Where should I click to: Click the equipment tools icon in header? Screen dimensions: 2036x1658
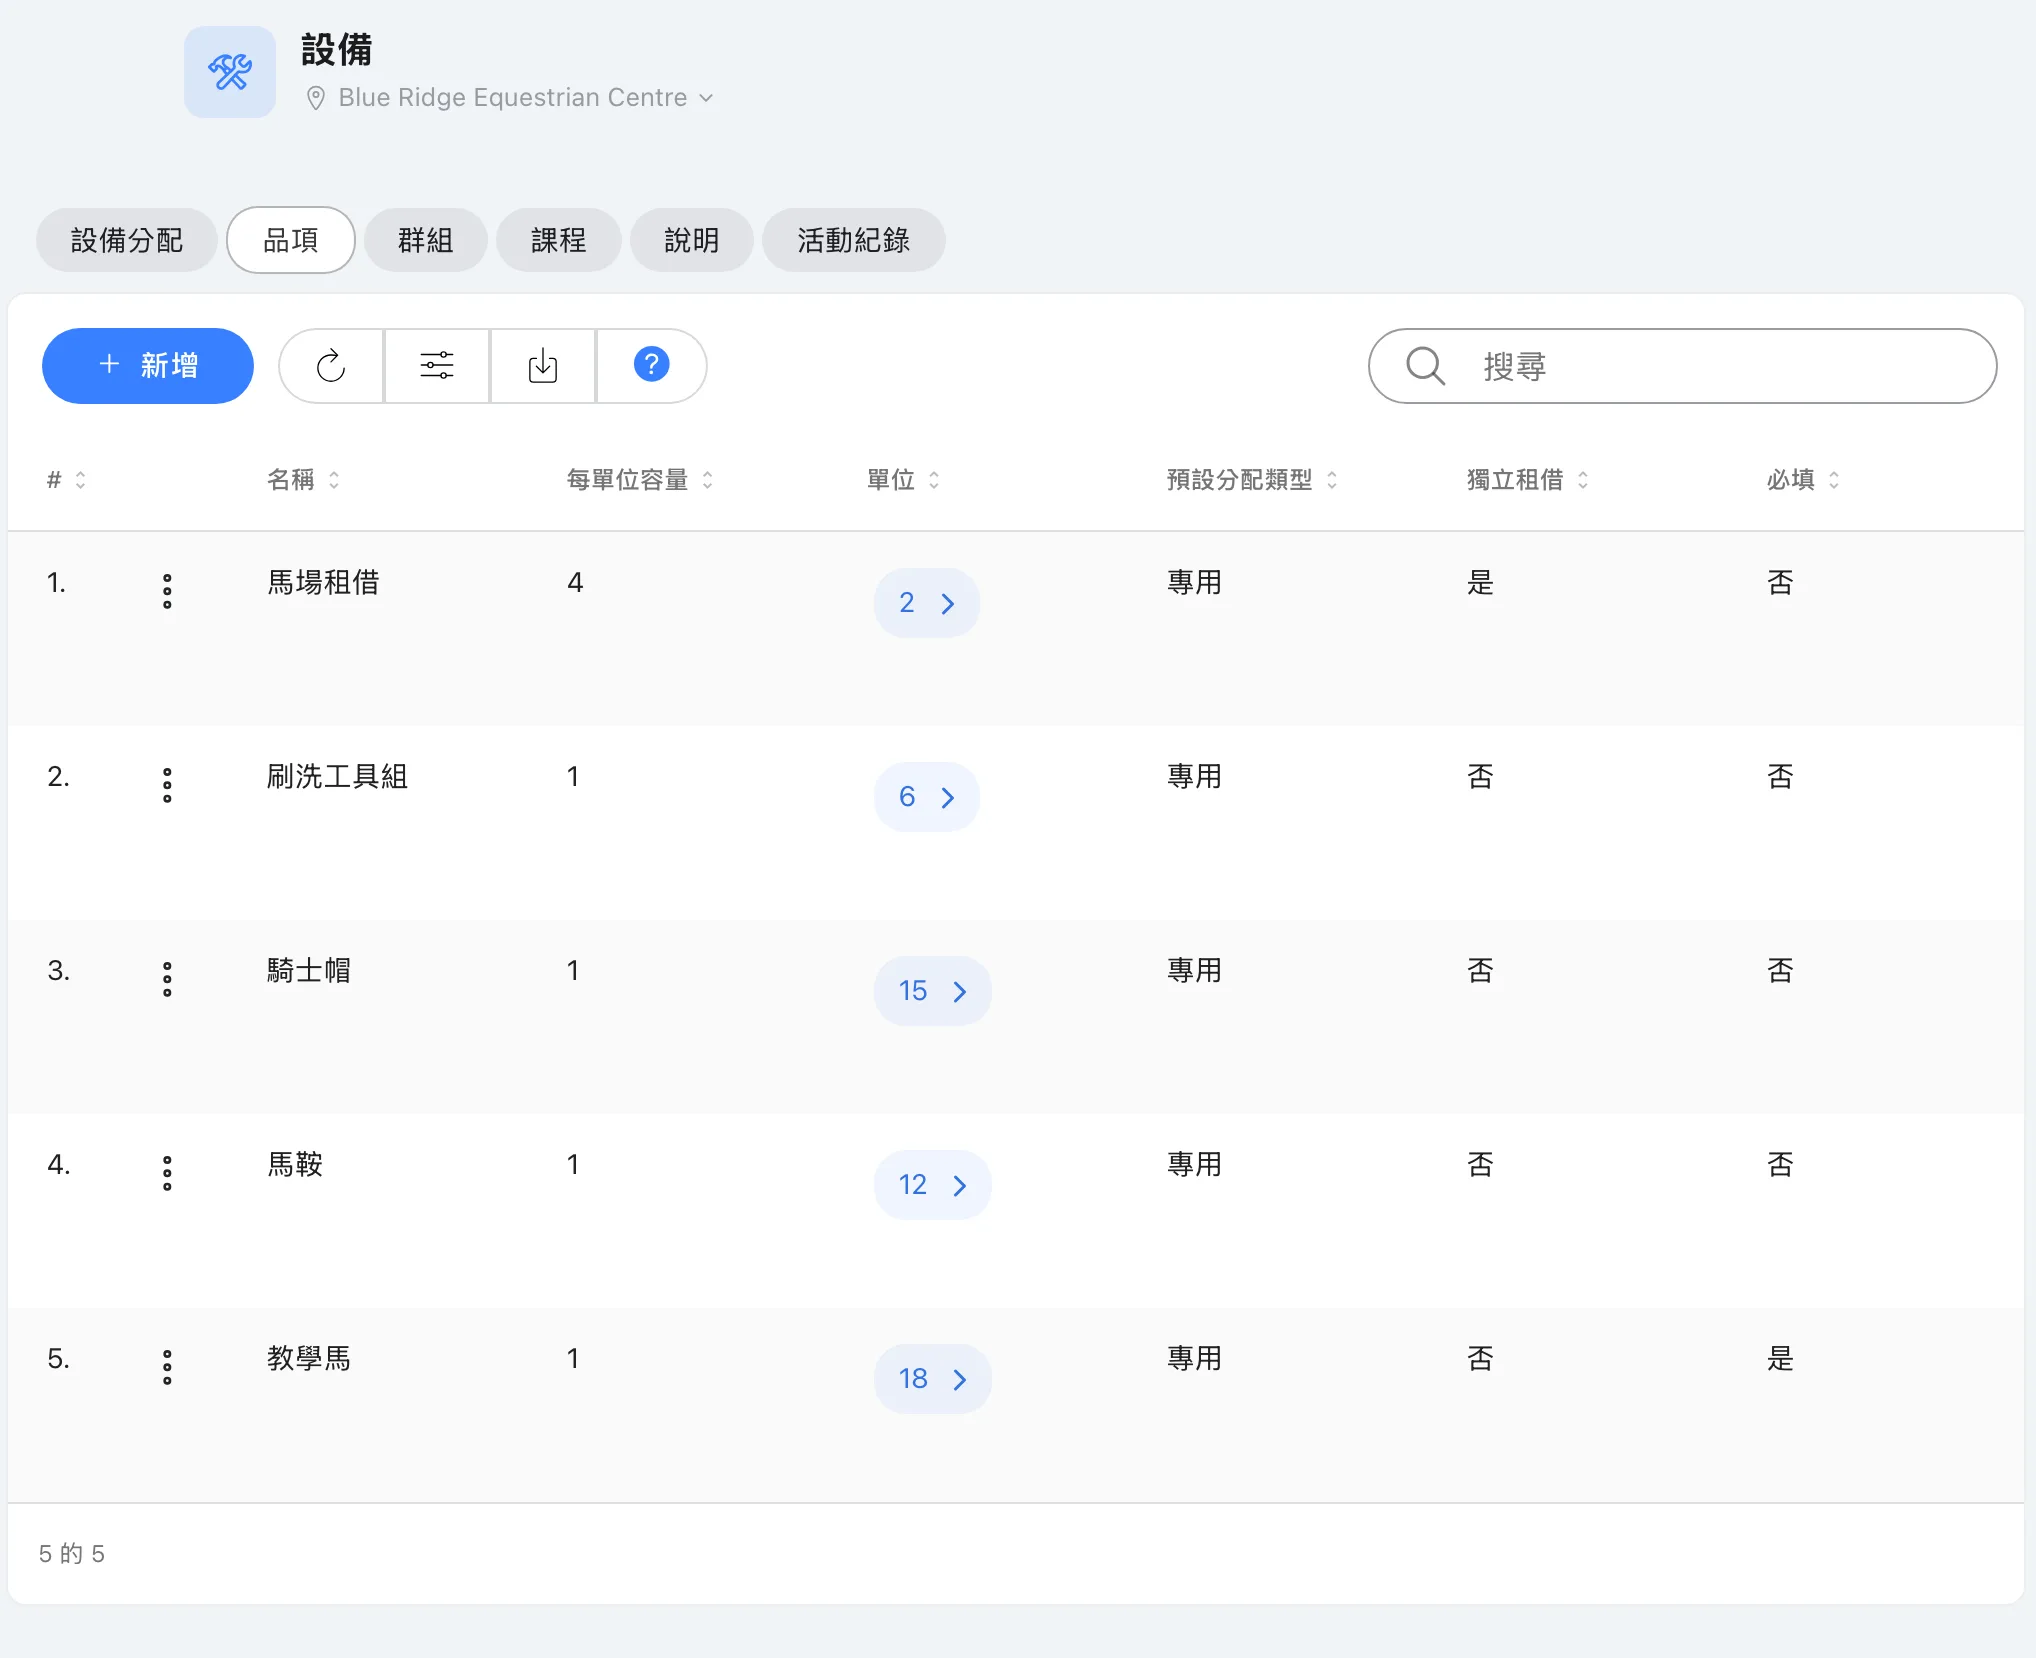tap(230, 72)
